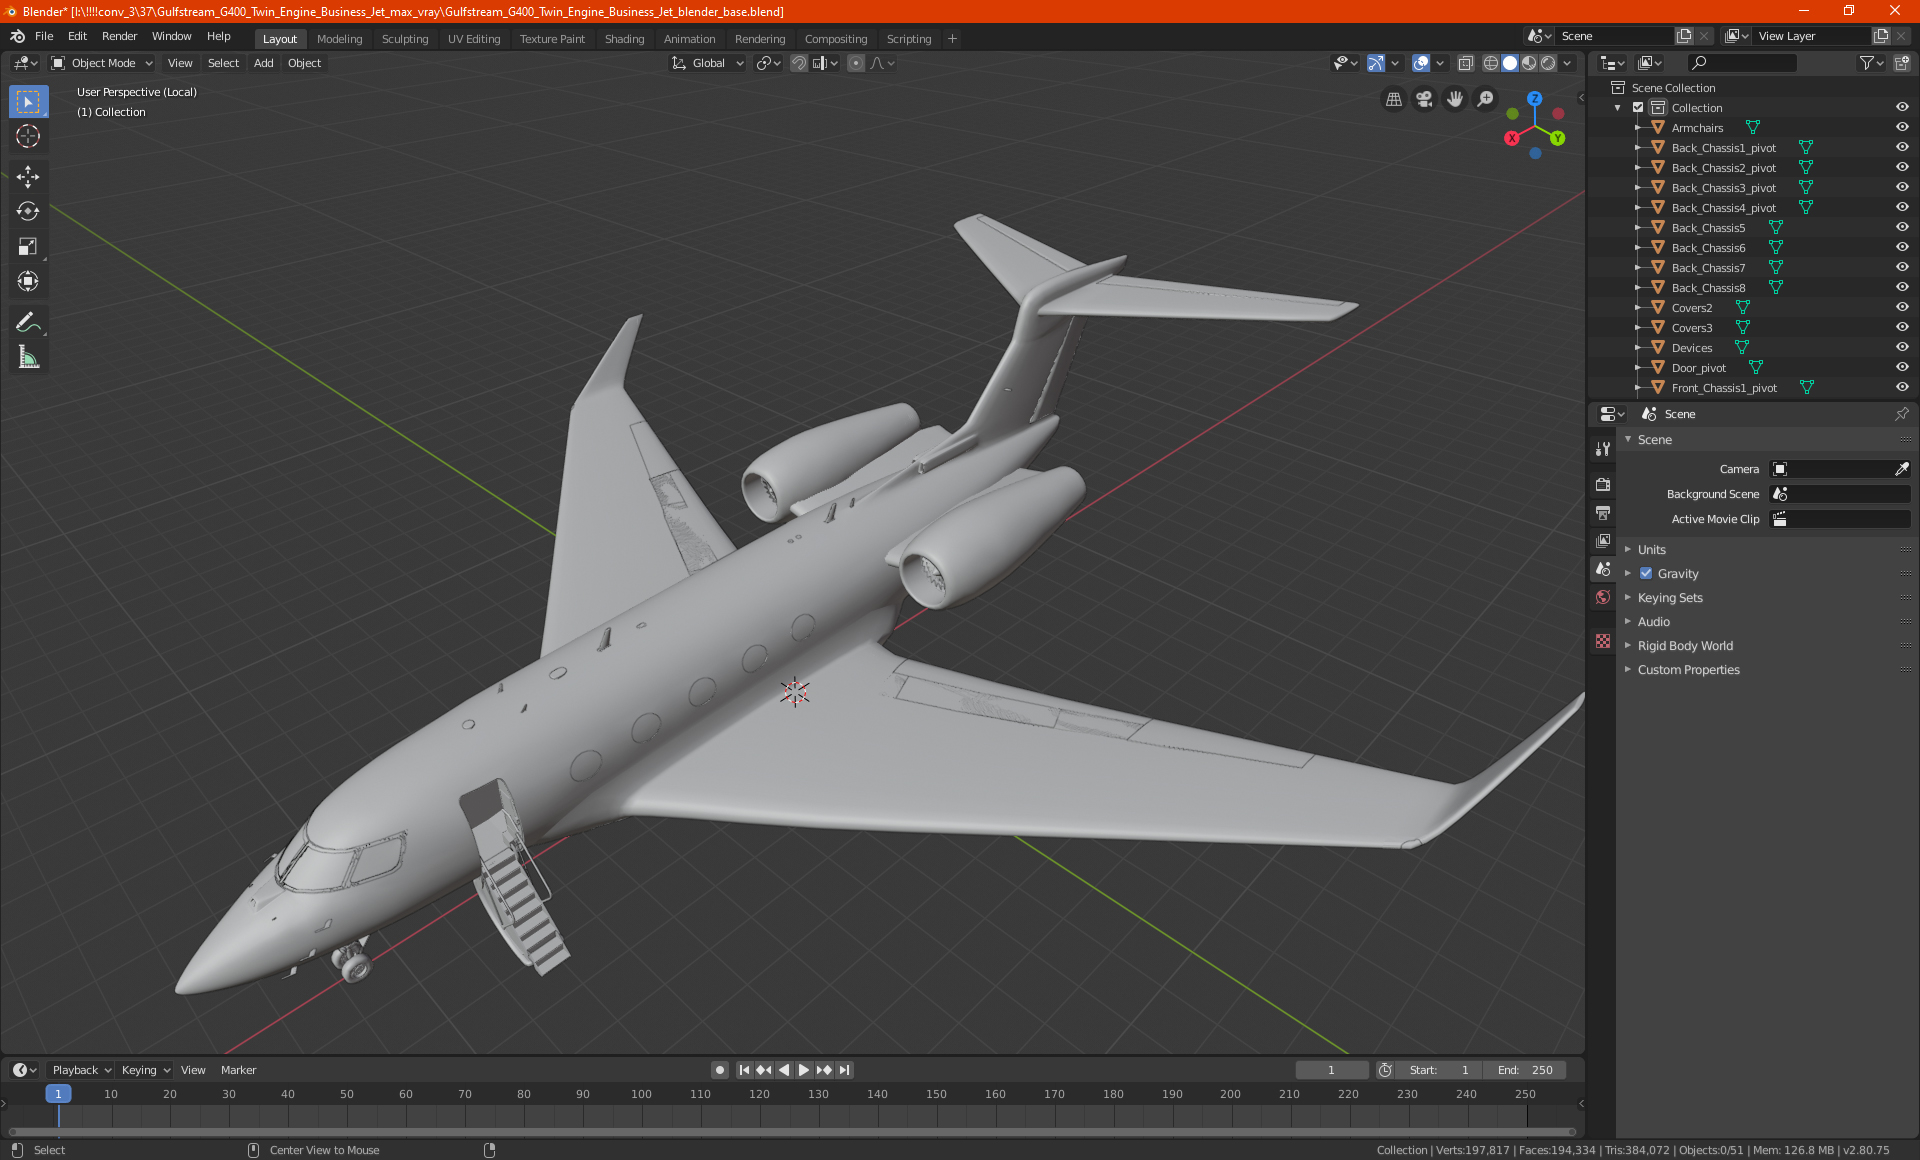1920x1160 pixels.
Task: Select the Move tool
Action: tap(28, 177)
